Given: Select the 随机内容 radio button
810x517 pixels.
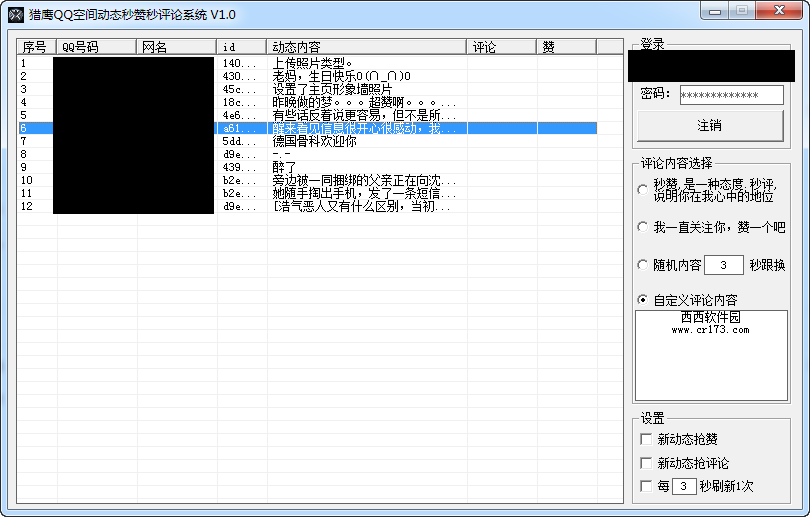Looking at the screenshot, I should 643,265.
